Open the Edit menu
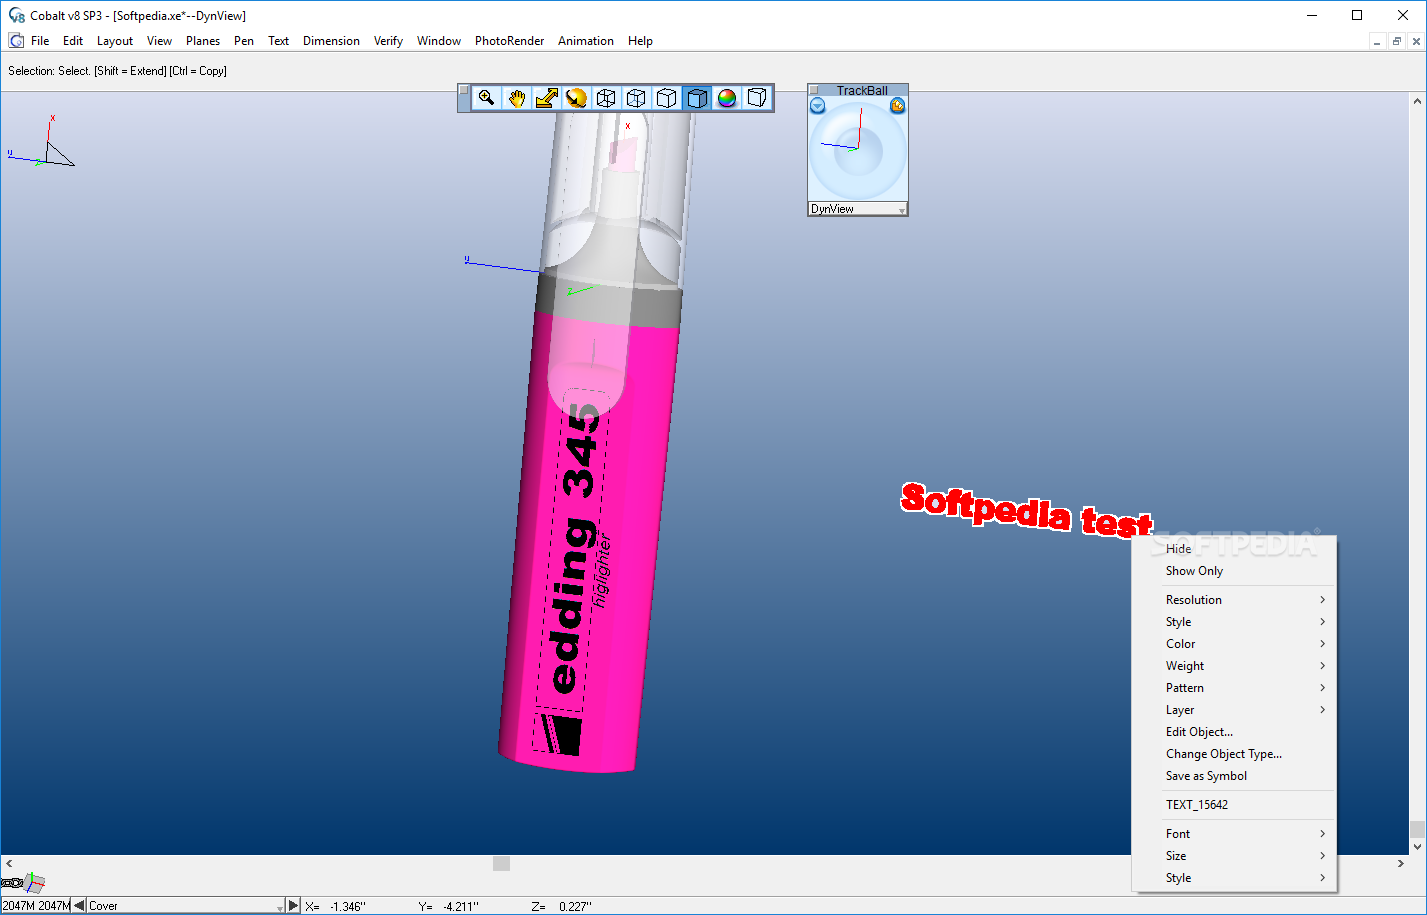This screenshot has height=915, width=1427. click(73, 41)
